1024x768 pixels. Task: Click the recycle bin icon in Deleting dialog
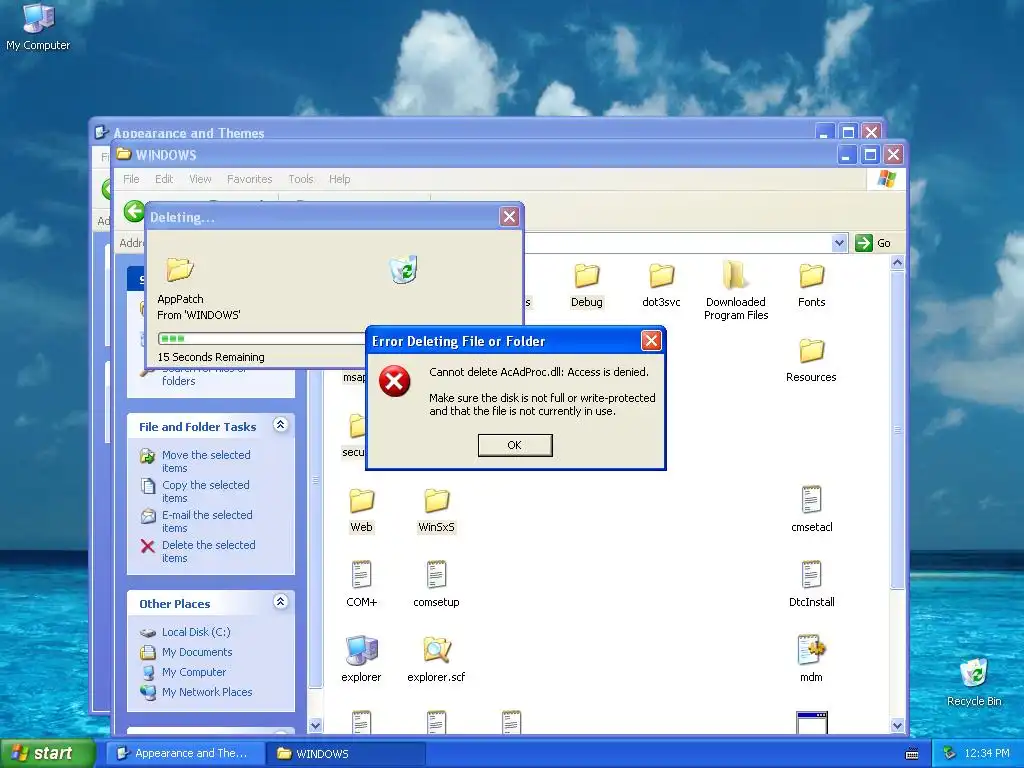(x=404, y=269)
